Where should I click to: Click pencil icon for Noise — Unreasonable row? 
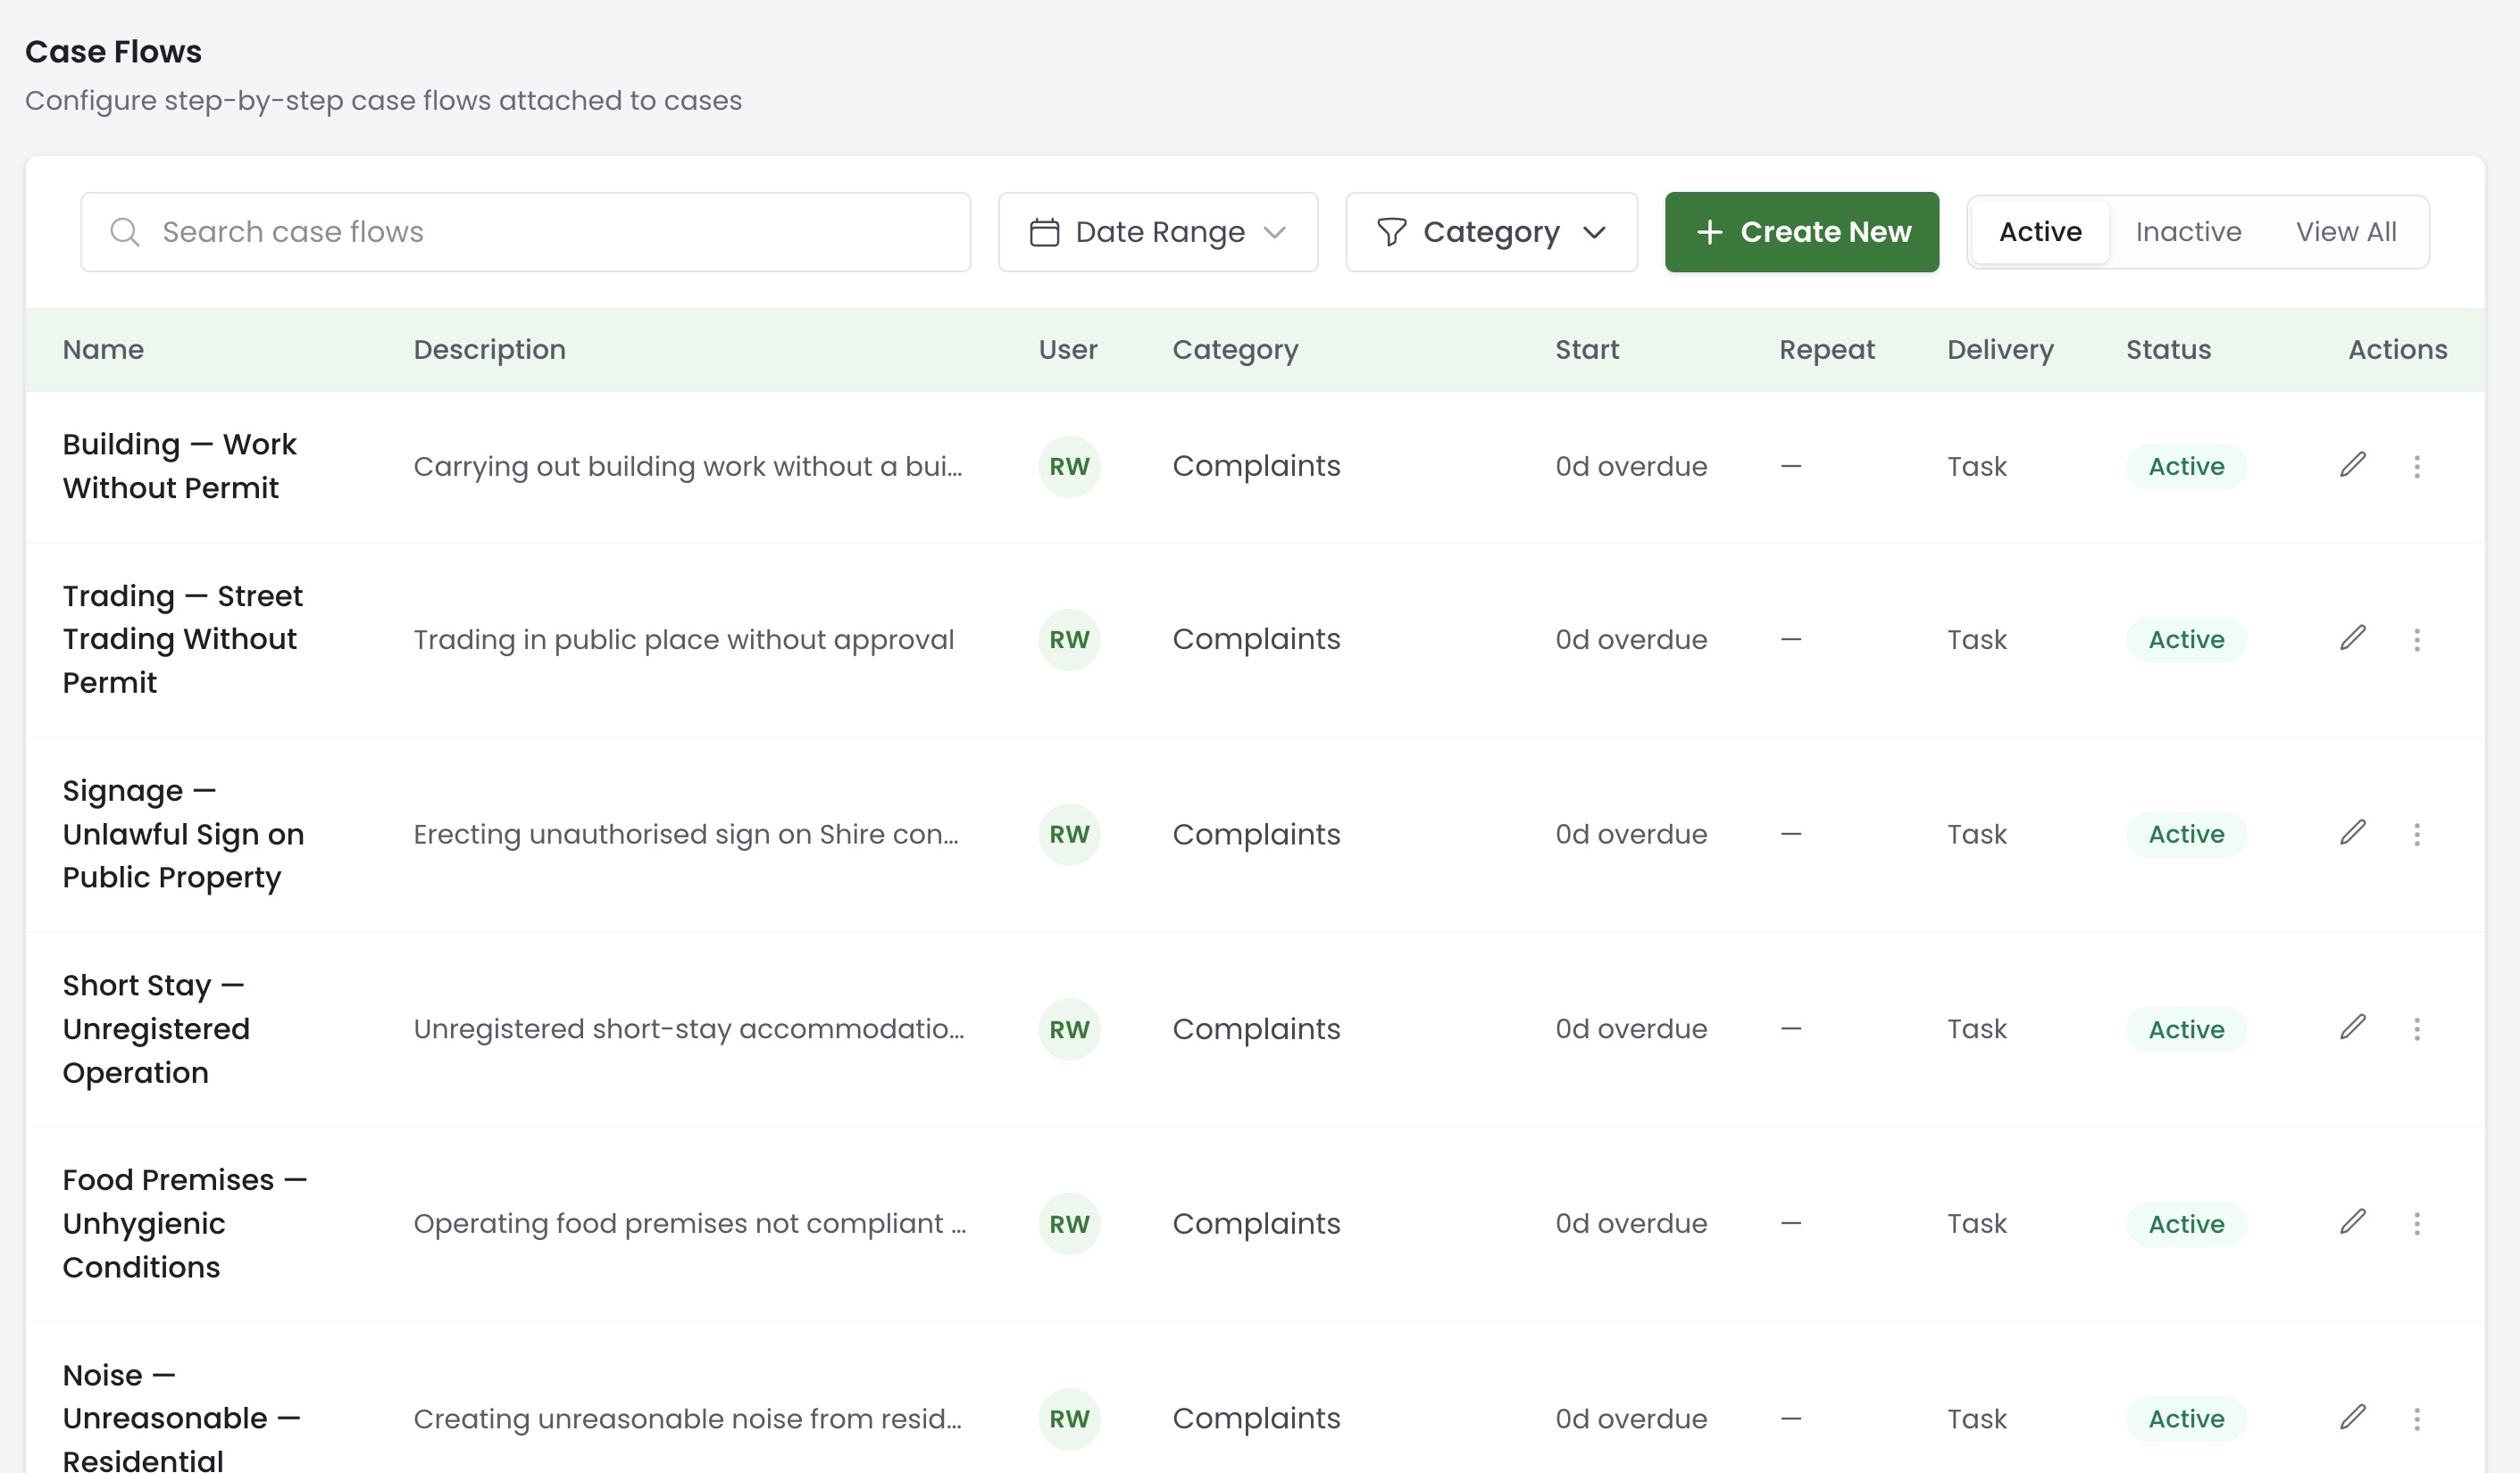pos(2352,1417)
